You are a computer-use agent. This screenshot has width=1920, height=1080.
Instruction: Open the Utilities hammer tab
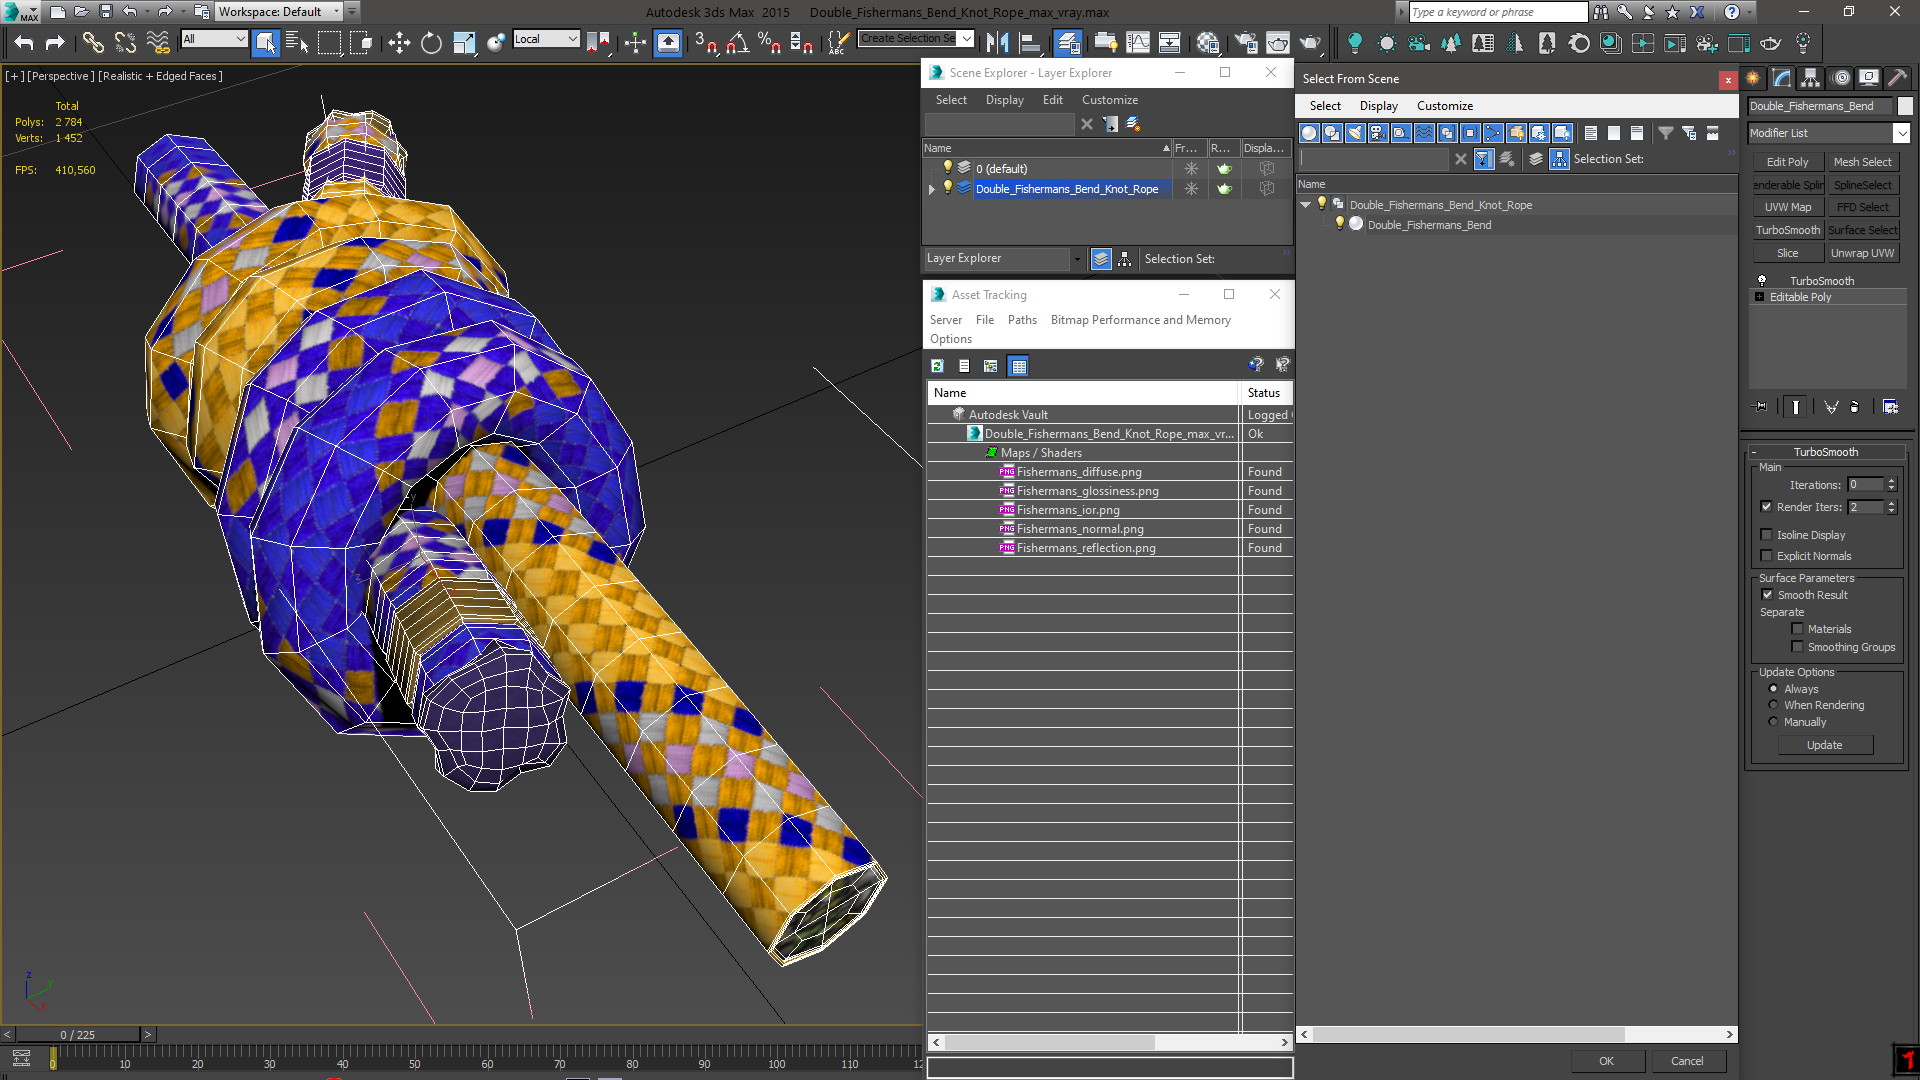pos(1897,78)
